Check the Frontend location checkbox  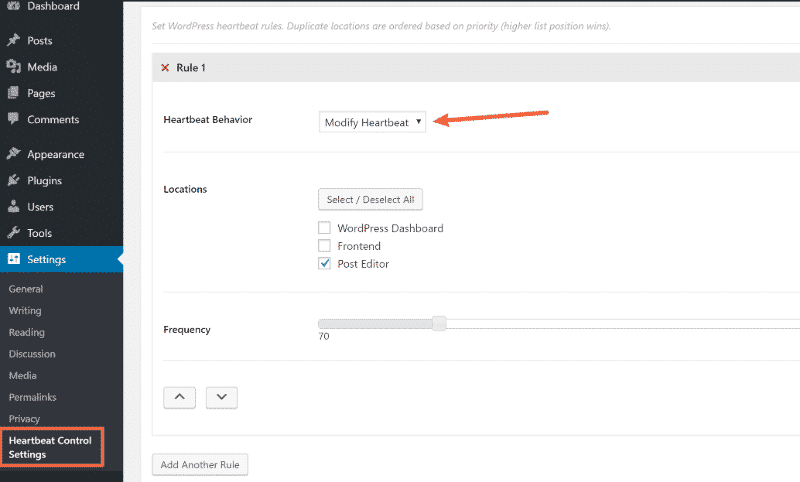click(324, 246)
